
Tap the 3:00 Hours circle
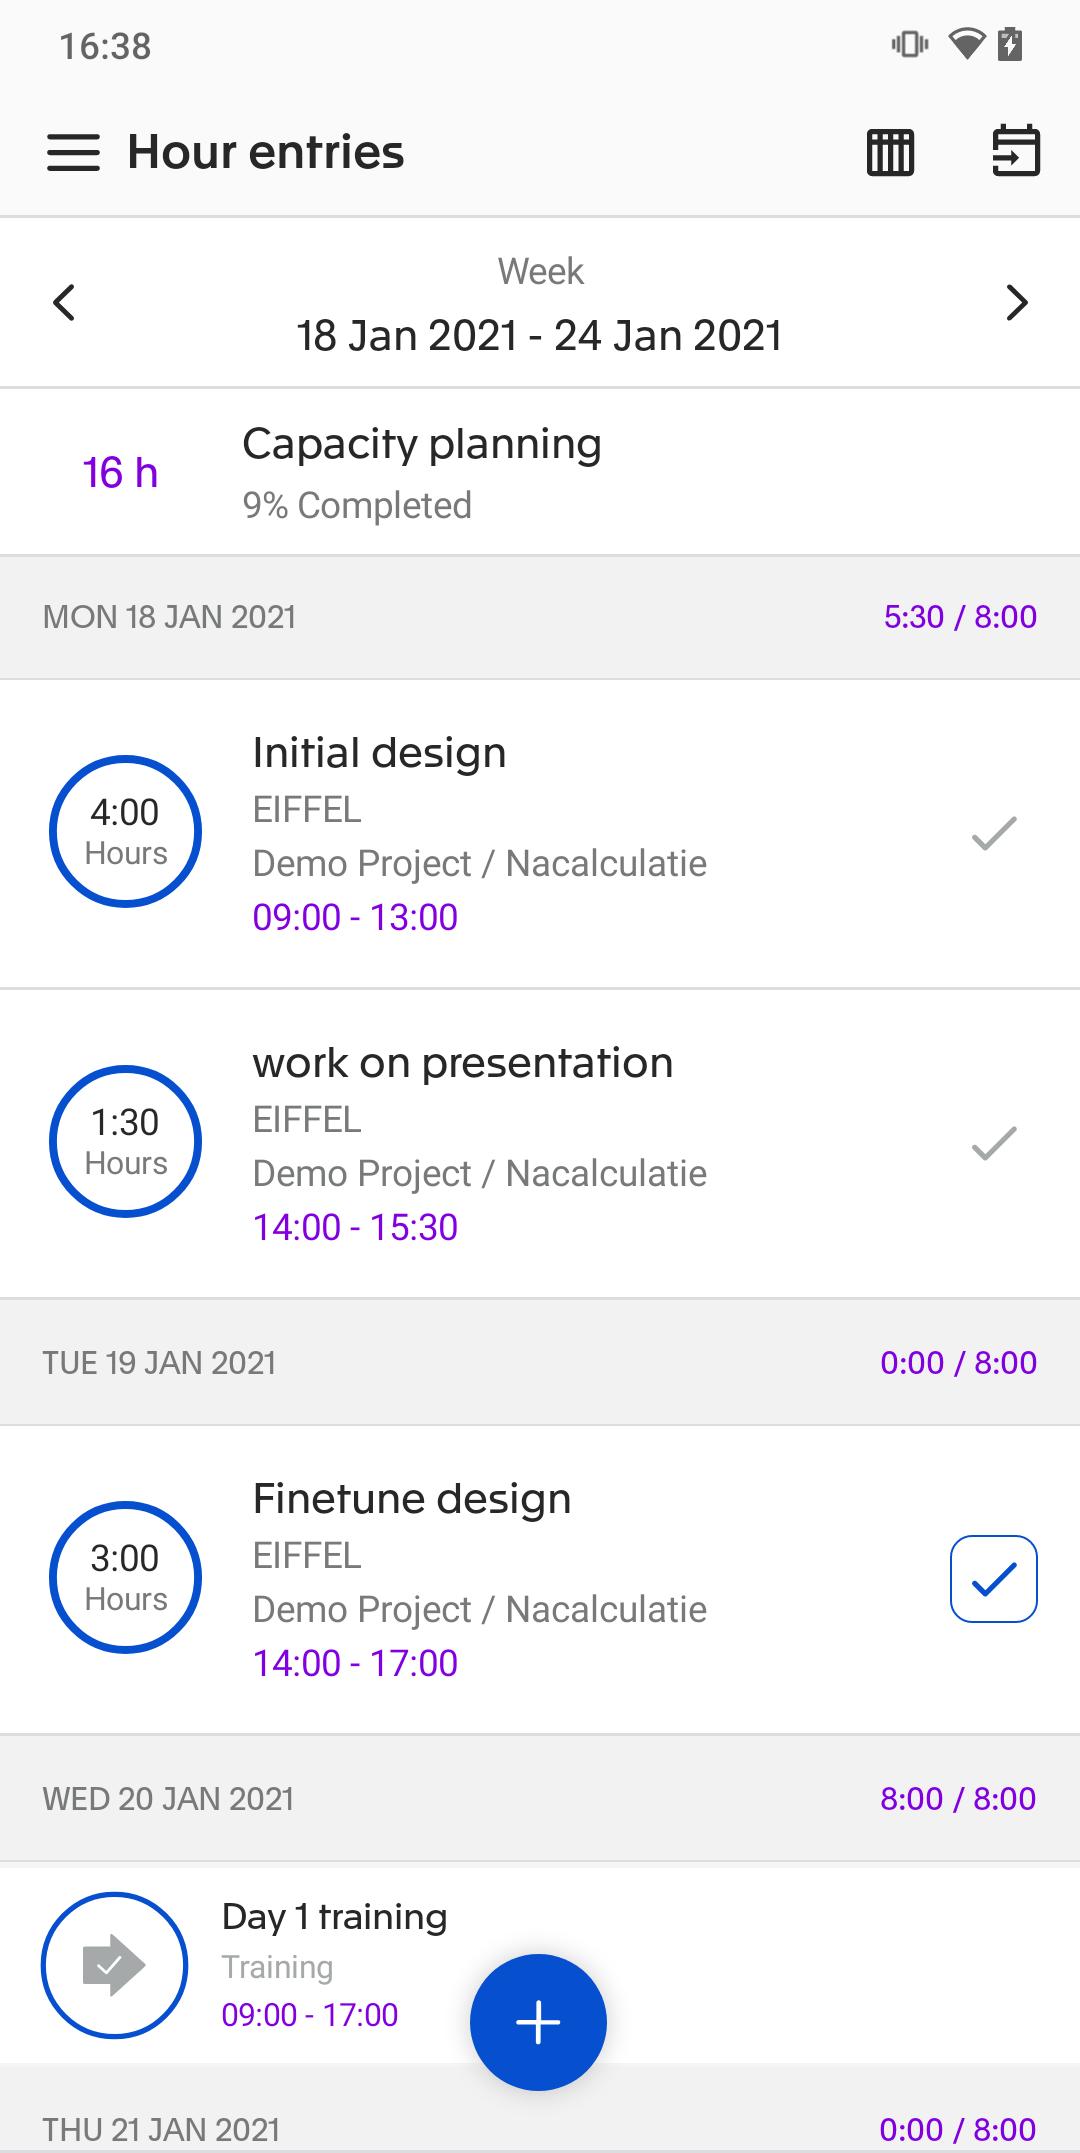tap(125, 1577)
